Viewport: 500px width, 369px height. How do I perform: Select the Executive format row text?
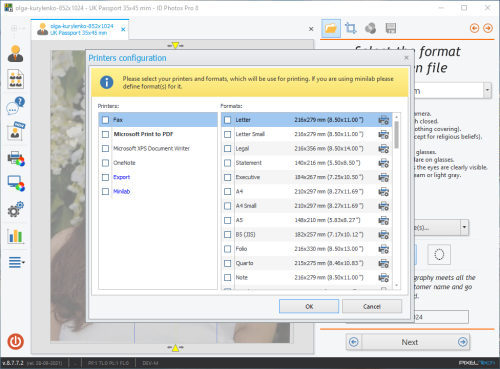tap(248, 177)
